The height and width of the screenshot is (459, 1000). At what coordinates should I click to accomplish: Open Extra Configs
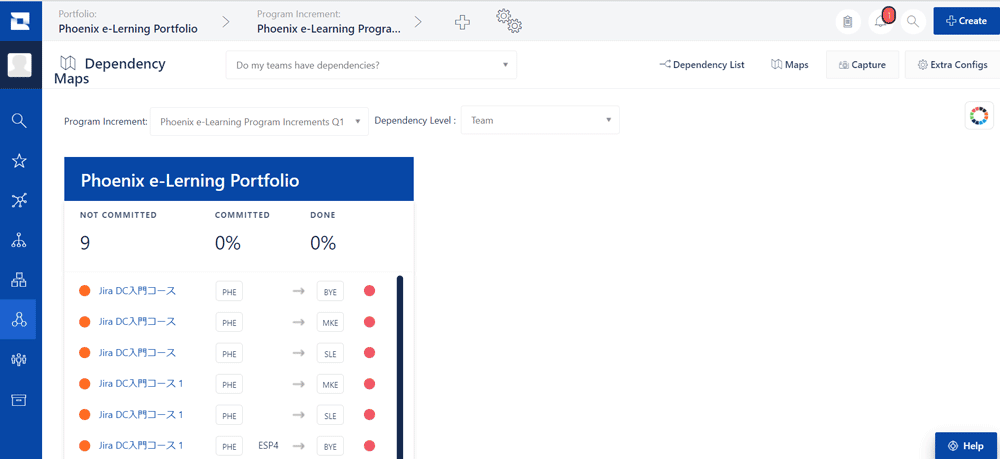(x=952, y=64)
